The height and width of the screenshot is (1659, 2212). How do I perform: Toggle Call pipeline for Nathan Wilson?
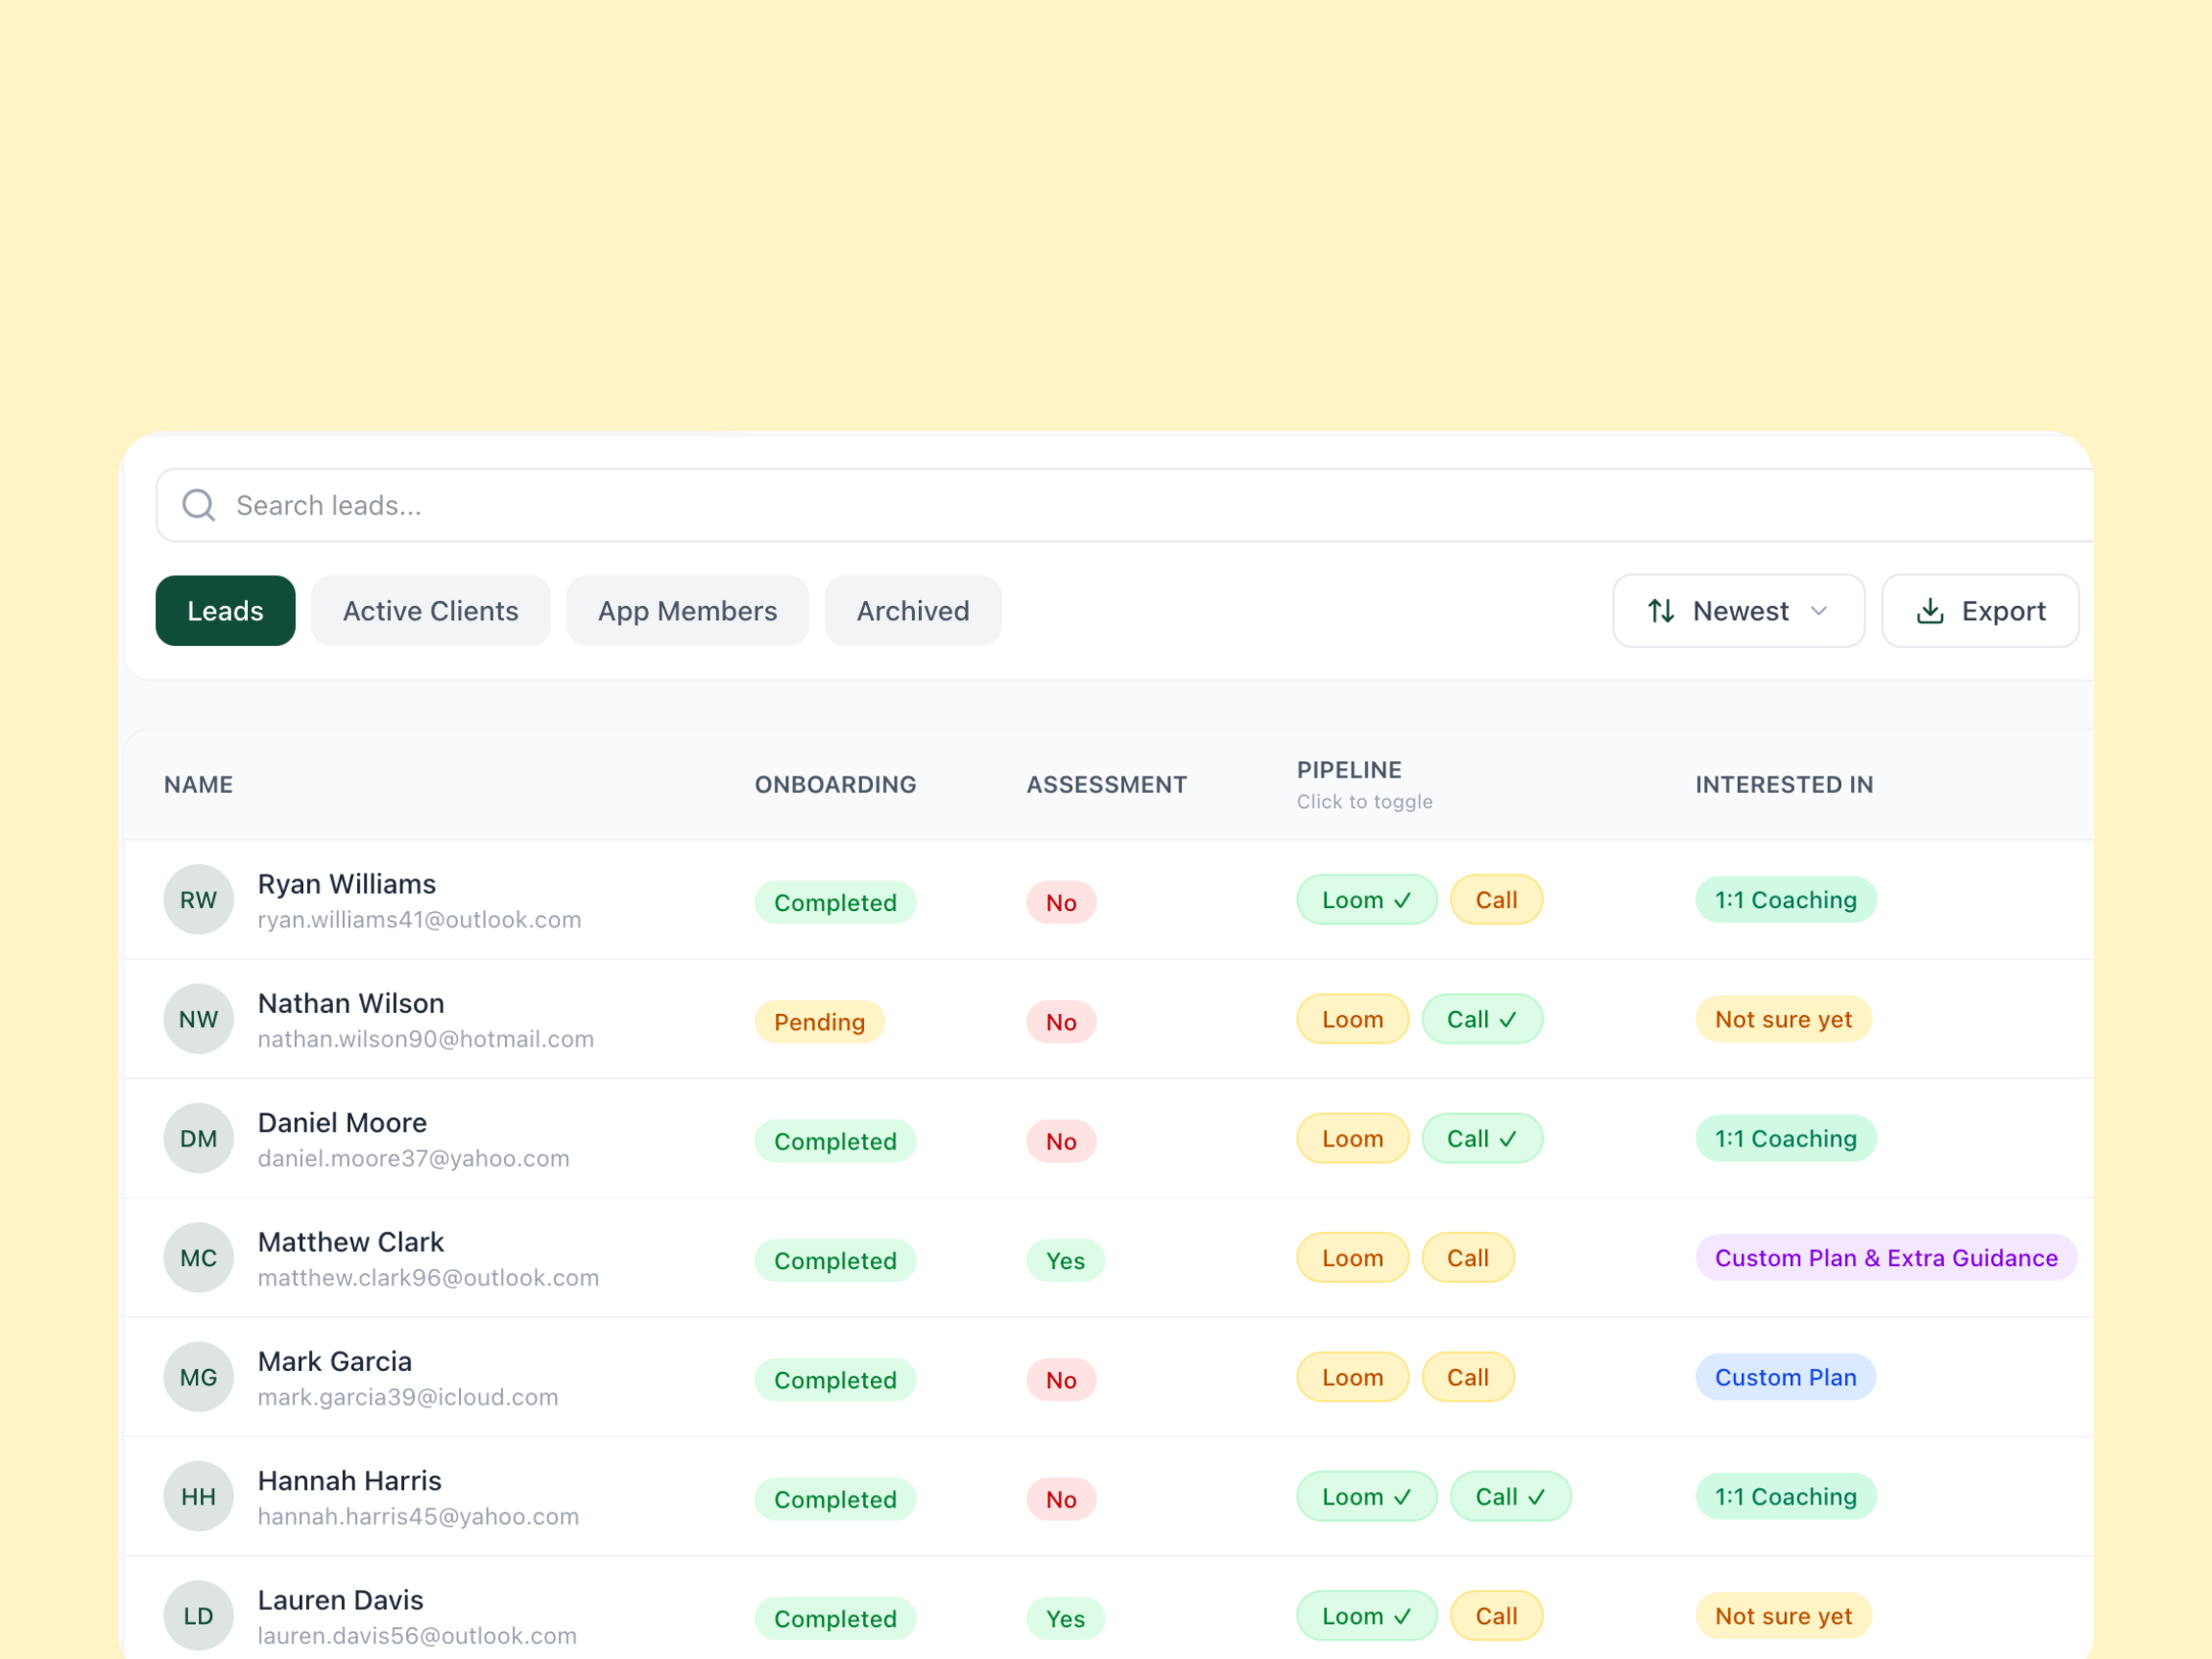(x=1482, y=1019)
